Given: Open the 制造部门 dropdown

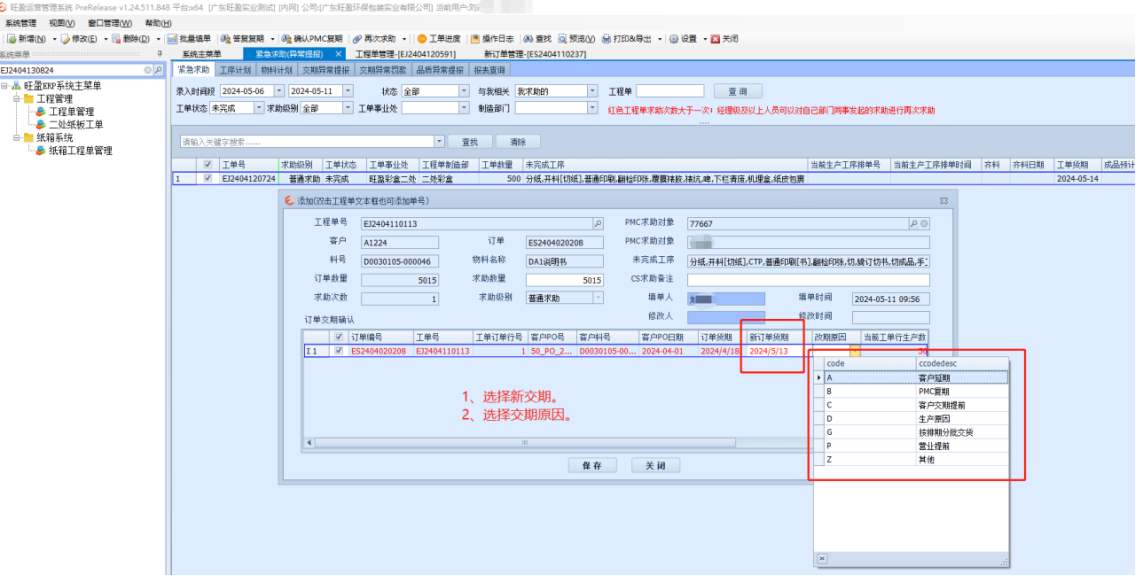Looking at the screenshot, I should click(x=592, y=108).
